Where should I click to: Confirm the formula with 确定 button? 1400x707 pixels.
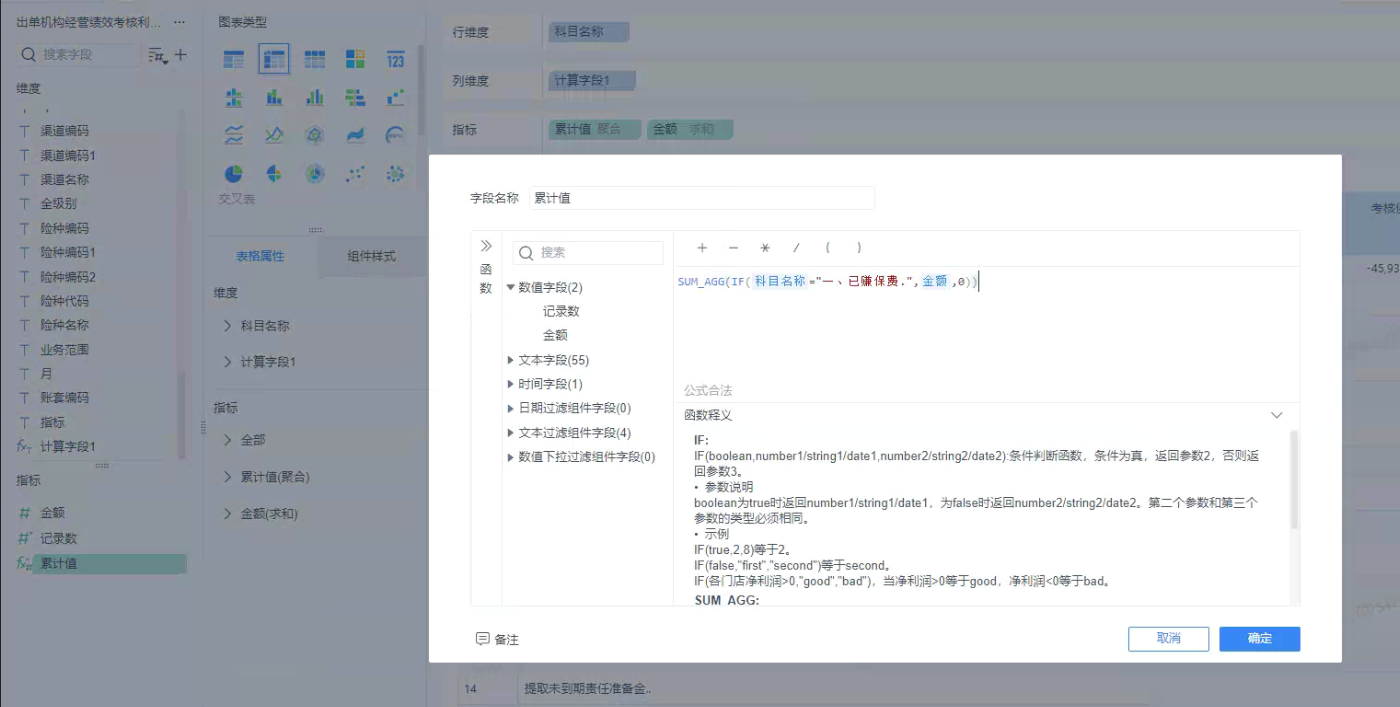(1259, 638)
